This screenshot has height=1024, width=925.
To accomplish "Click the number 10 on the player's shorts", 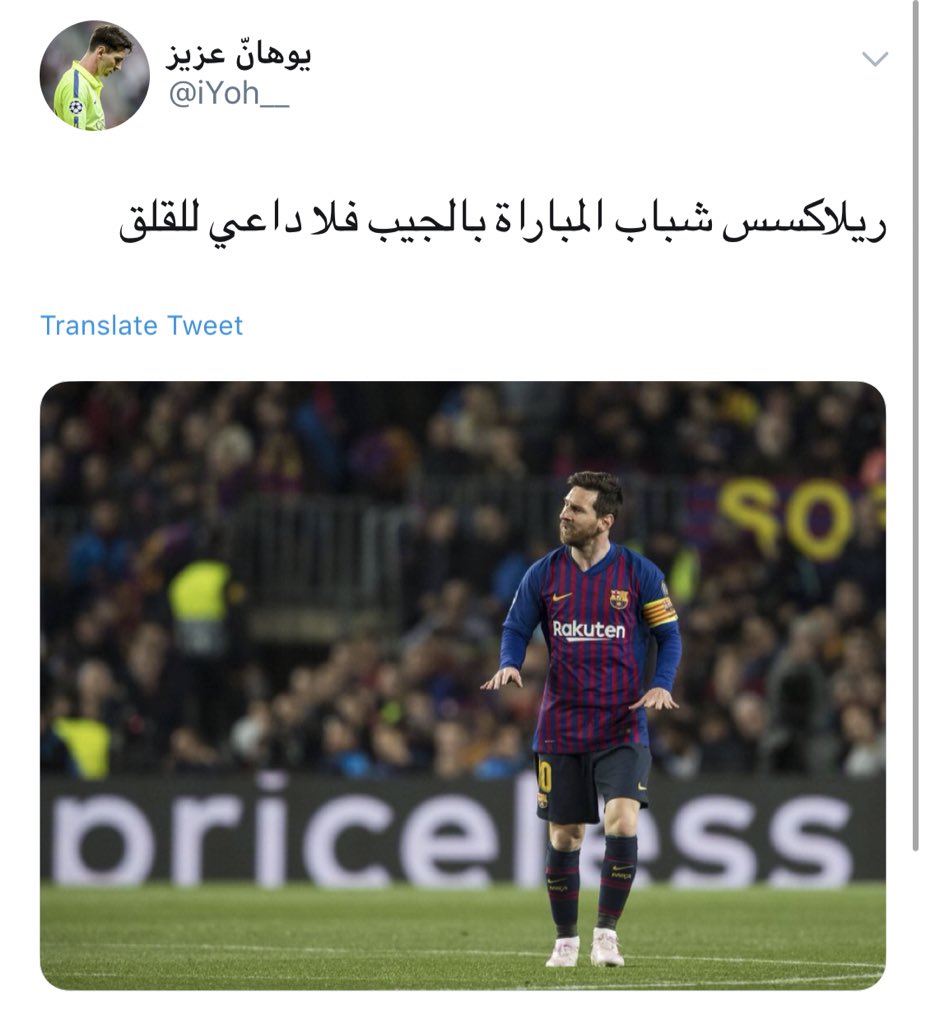I will [544, 776].
